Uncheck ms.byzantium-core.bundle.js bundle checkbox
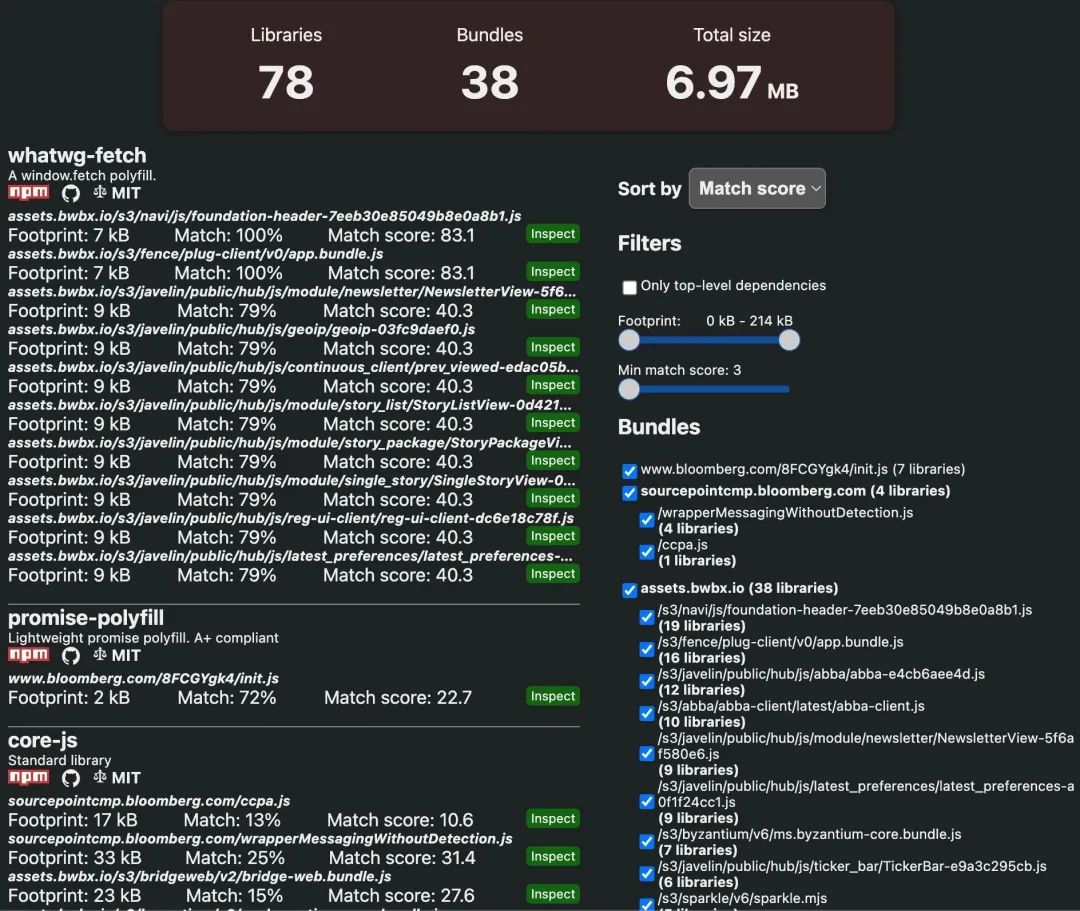 point(647,841)
